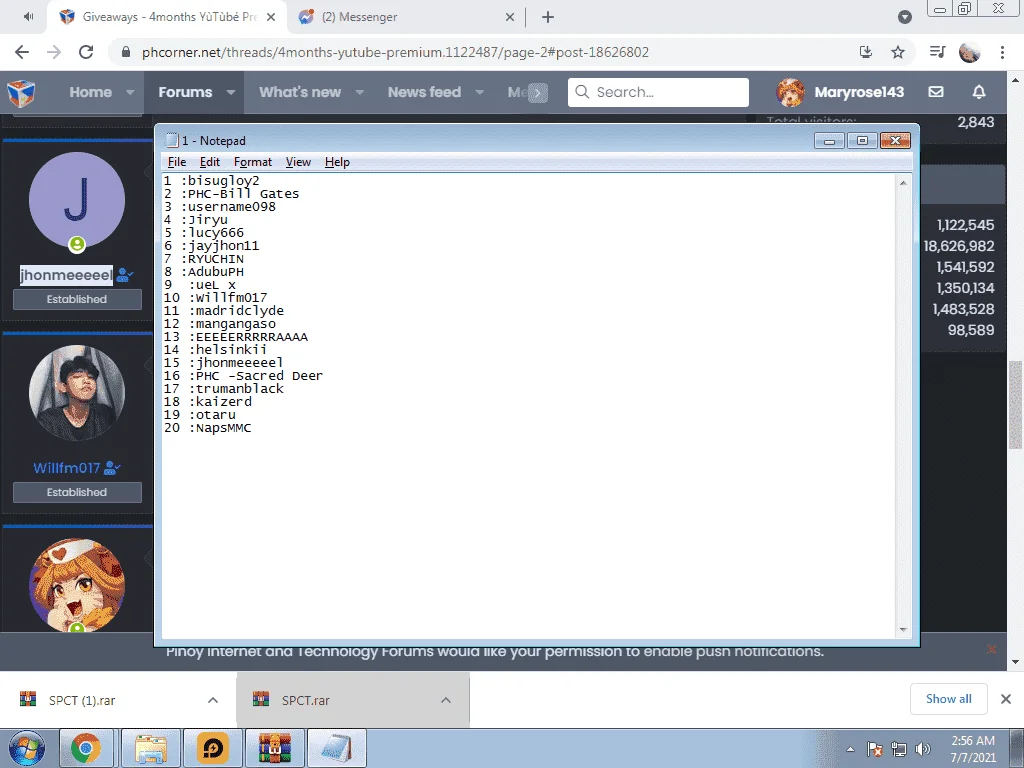Expand the What's new dropdown arrow
The image size is (1024, 768).
pos(359,93)
